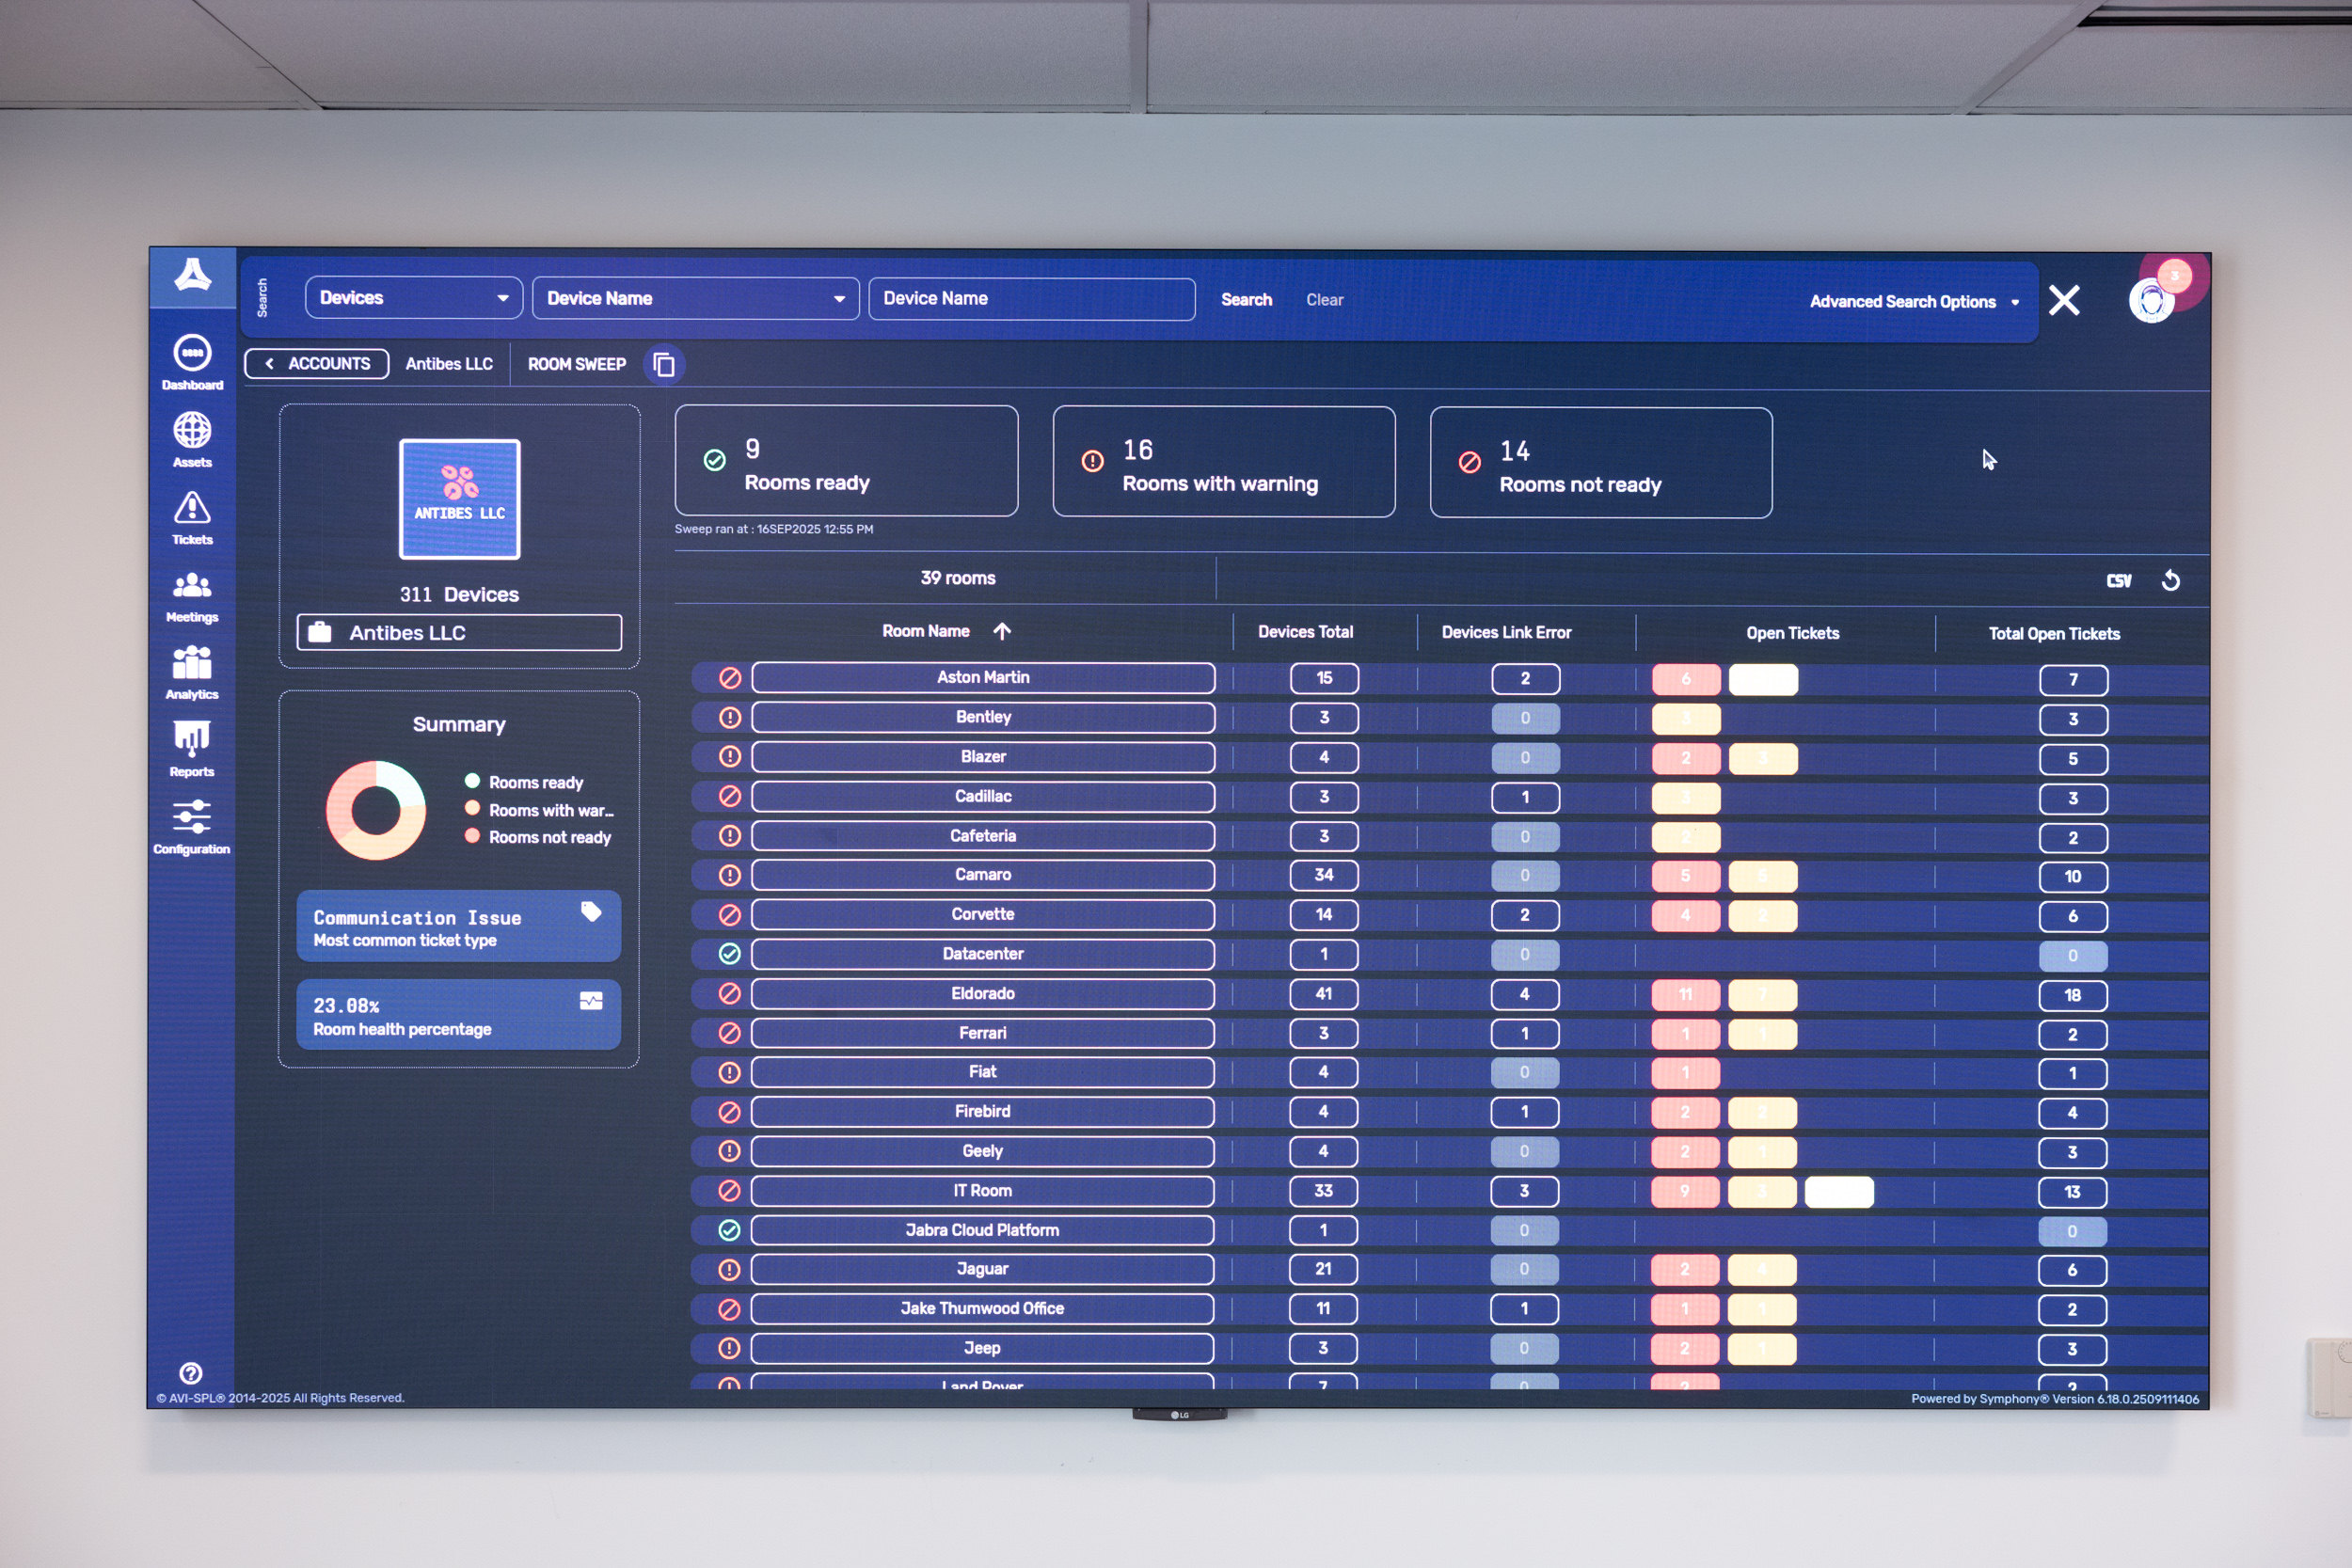
Task: Open the Firebird room
Action: [982, 1112]
